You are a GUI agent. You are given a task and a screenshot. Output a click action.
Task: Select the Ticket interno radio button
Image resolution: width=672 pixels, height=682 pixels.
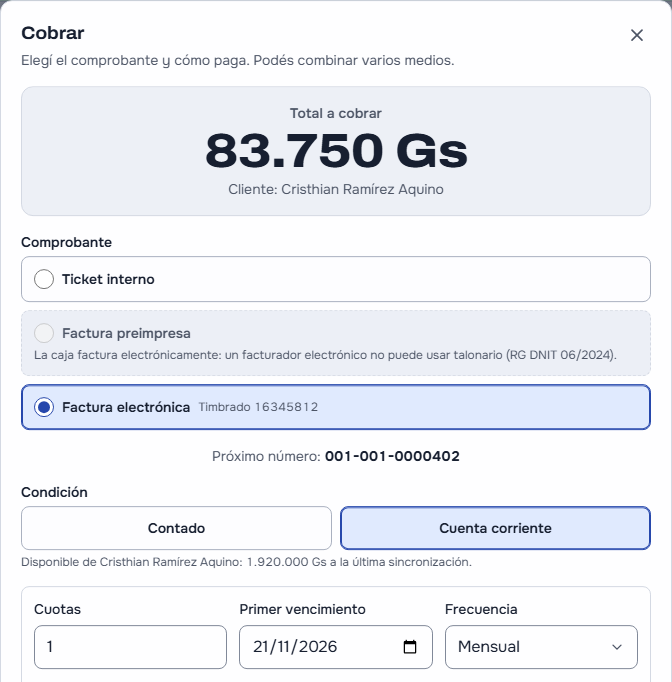coord(44,279)
